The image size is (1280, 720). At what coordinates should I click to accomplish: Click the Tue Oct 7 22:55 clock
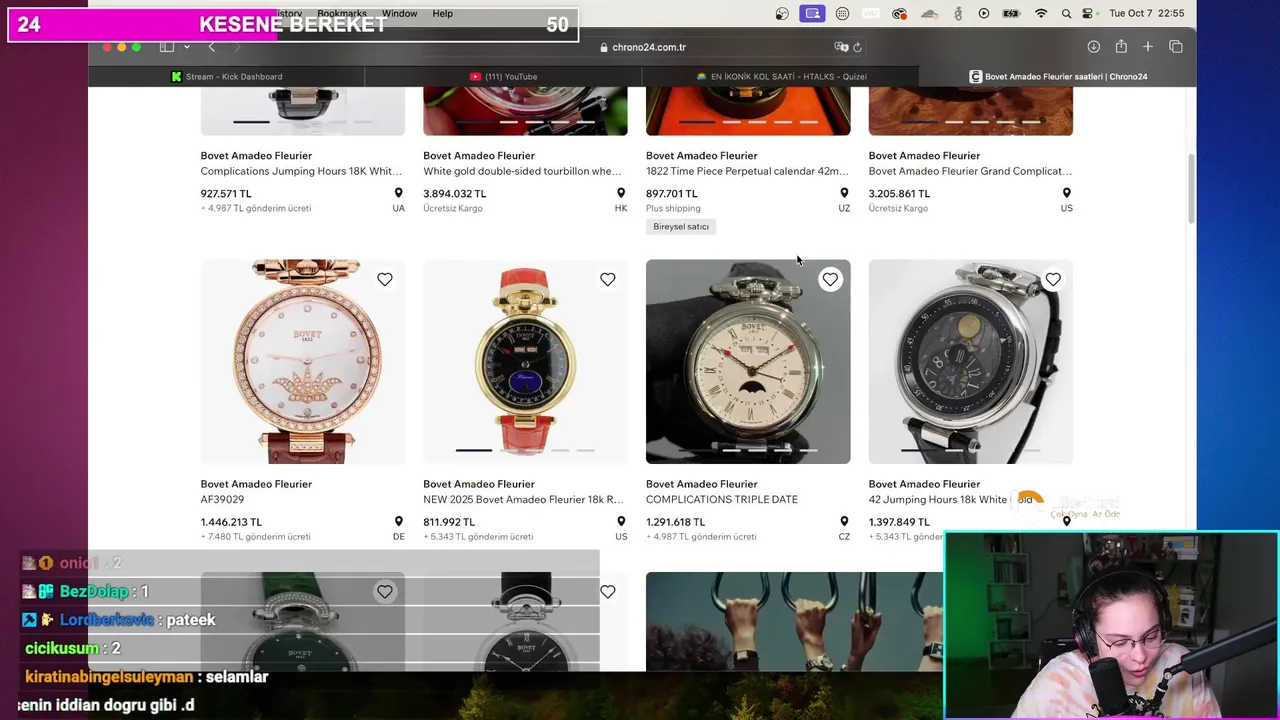1146,14
